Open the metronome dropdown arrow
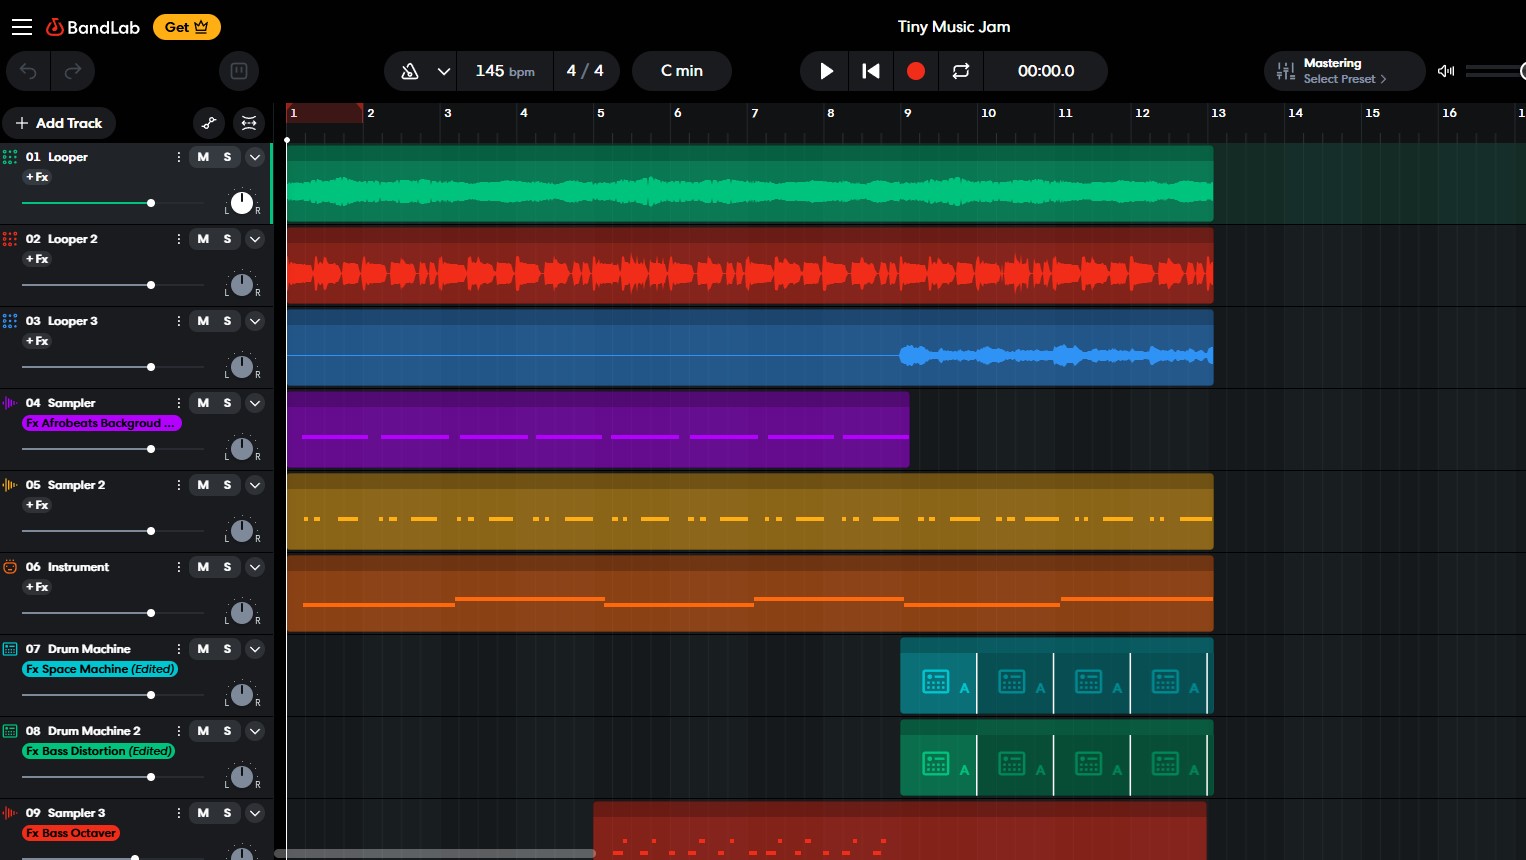Viewport: 1526px width, 860px height. (x=444, y=71)
